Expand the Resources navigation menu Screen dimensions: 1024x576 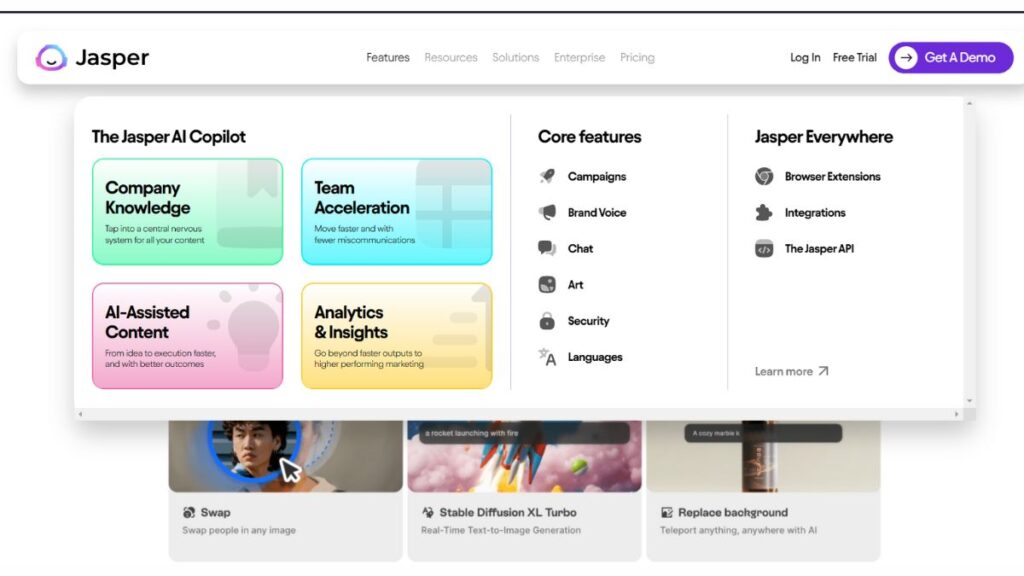tap(451, 58)
